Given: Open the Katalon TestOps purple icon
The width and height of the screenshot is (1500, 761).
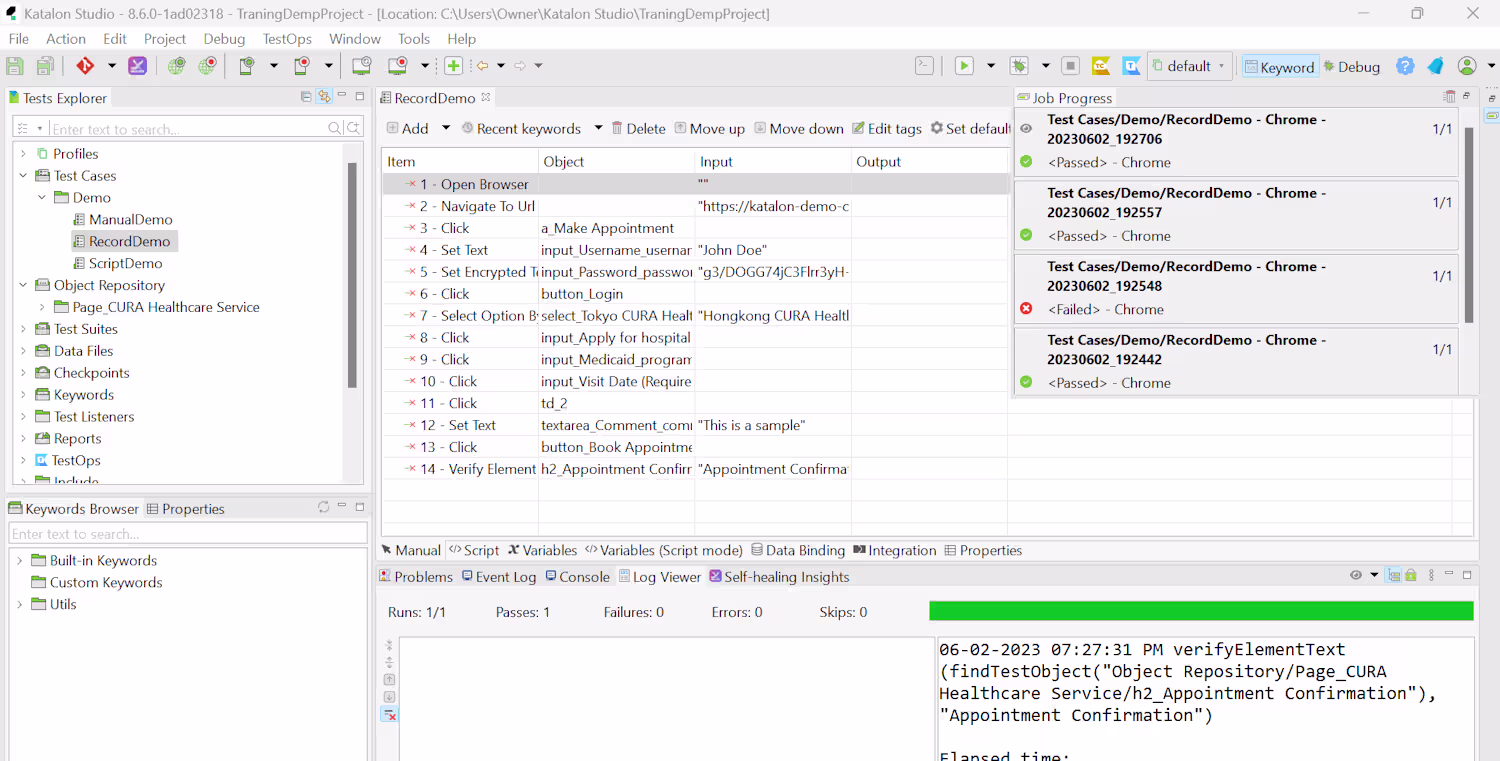Looking at the screenshot, I should click(138, 66).
